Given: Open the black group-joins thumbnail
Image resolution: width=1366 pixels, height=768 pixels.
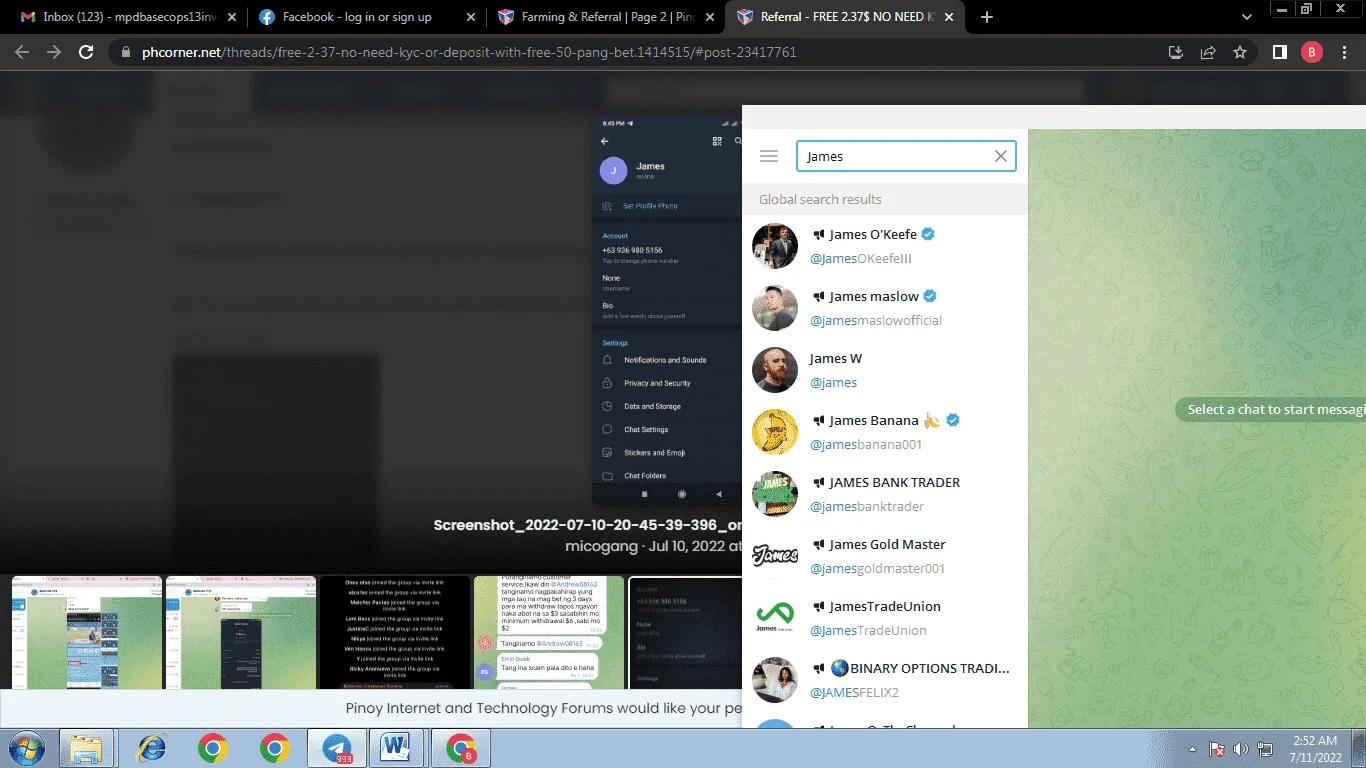Looking at the screenshot, I should 395,632.
